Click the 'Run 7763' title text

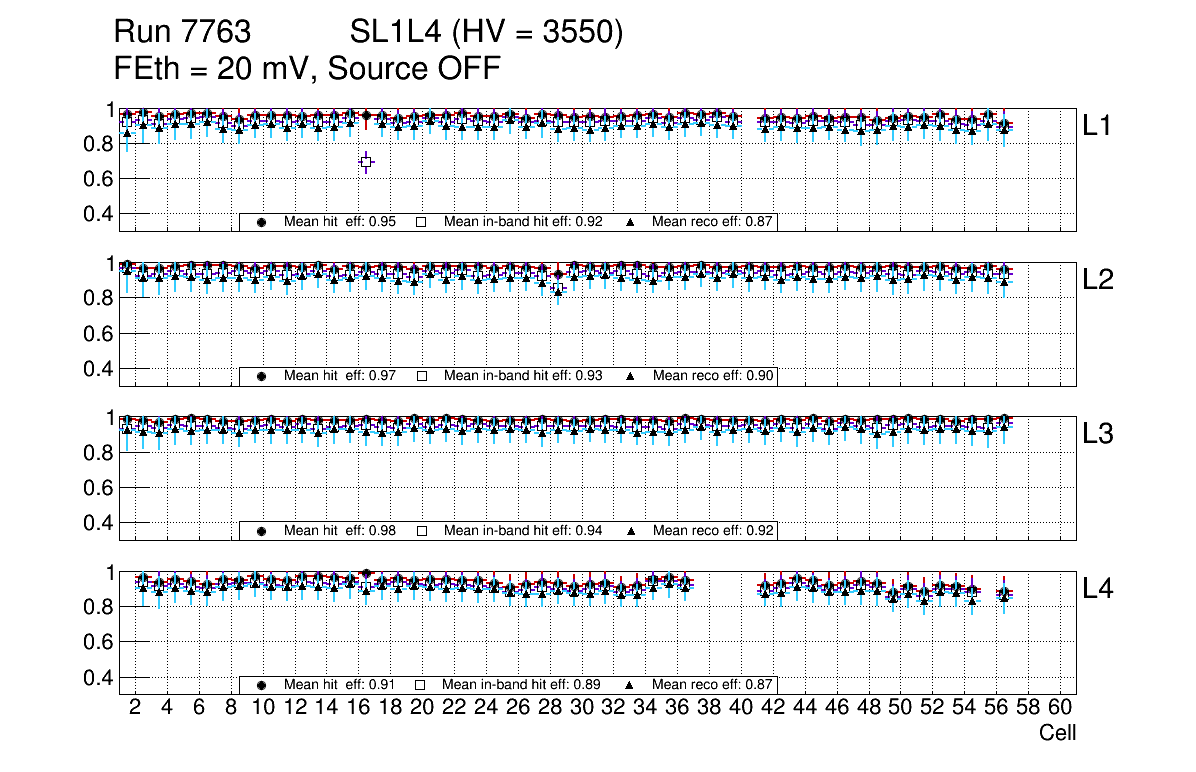coord(182,33)
